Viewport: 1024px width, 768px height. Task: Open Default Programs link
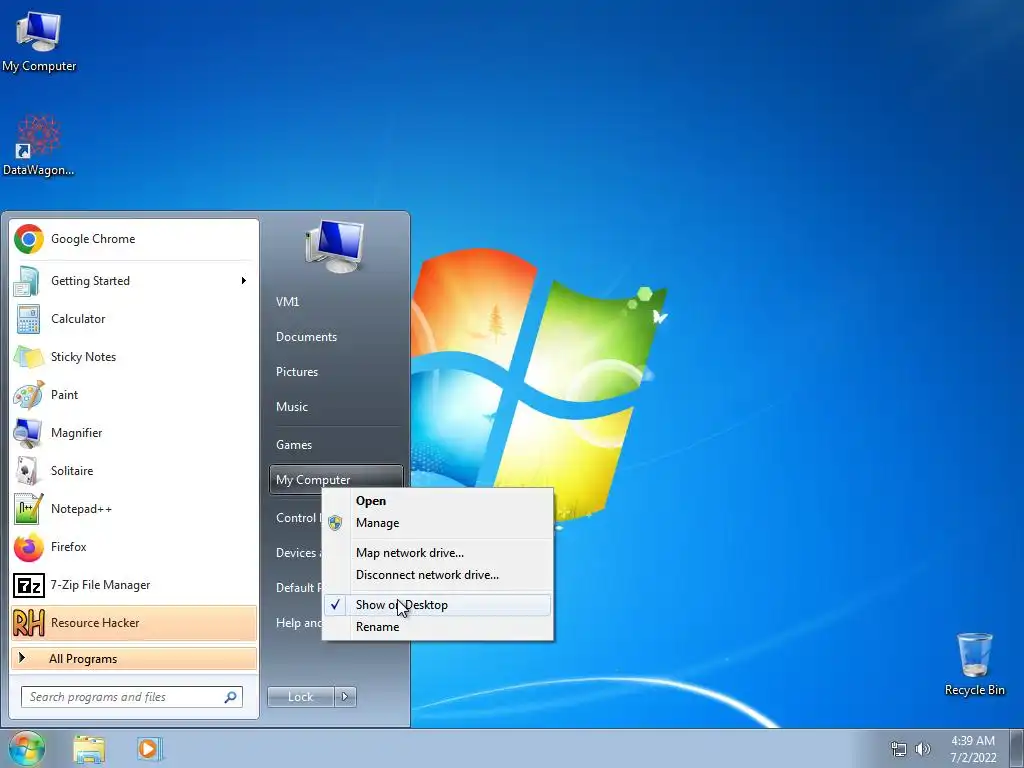click(296, 588)
